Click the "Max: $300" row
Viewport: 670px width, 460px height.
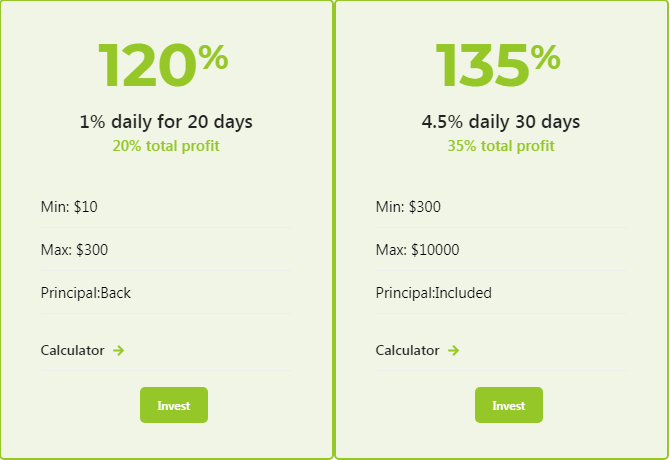coord(166,249)
